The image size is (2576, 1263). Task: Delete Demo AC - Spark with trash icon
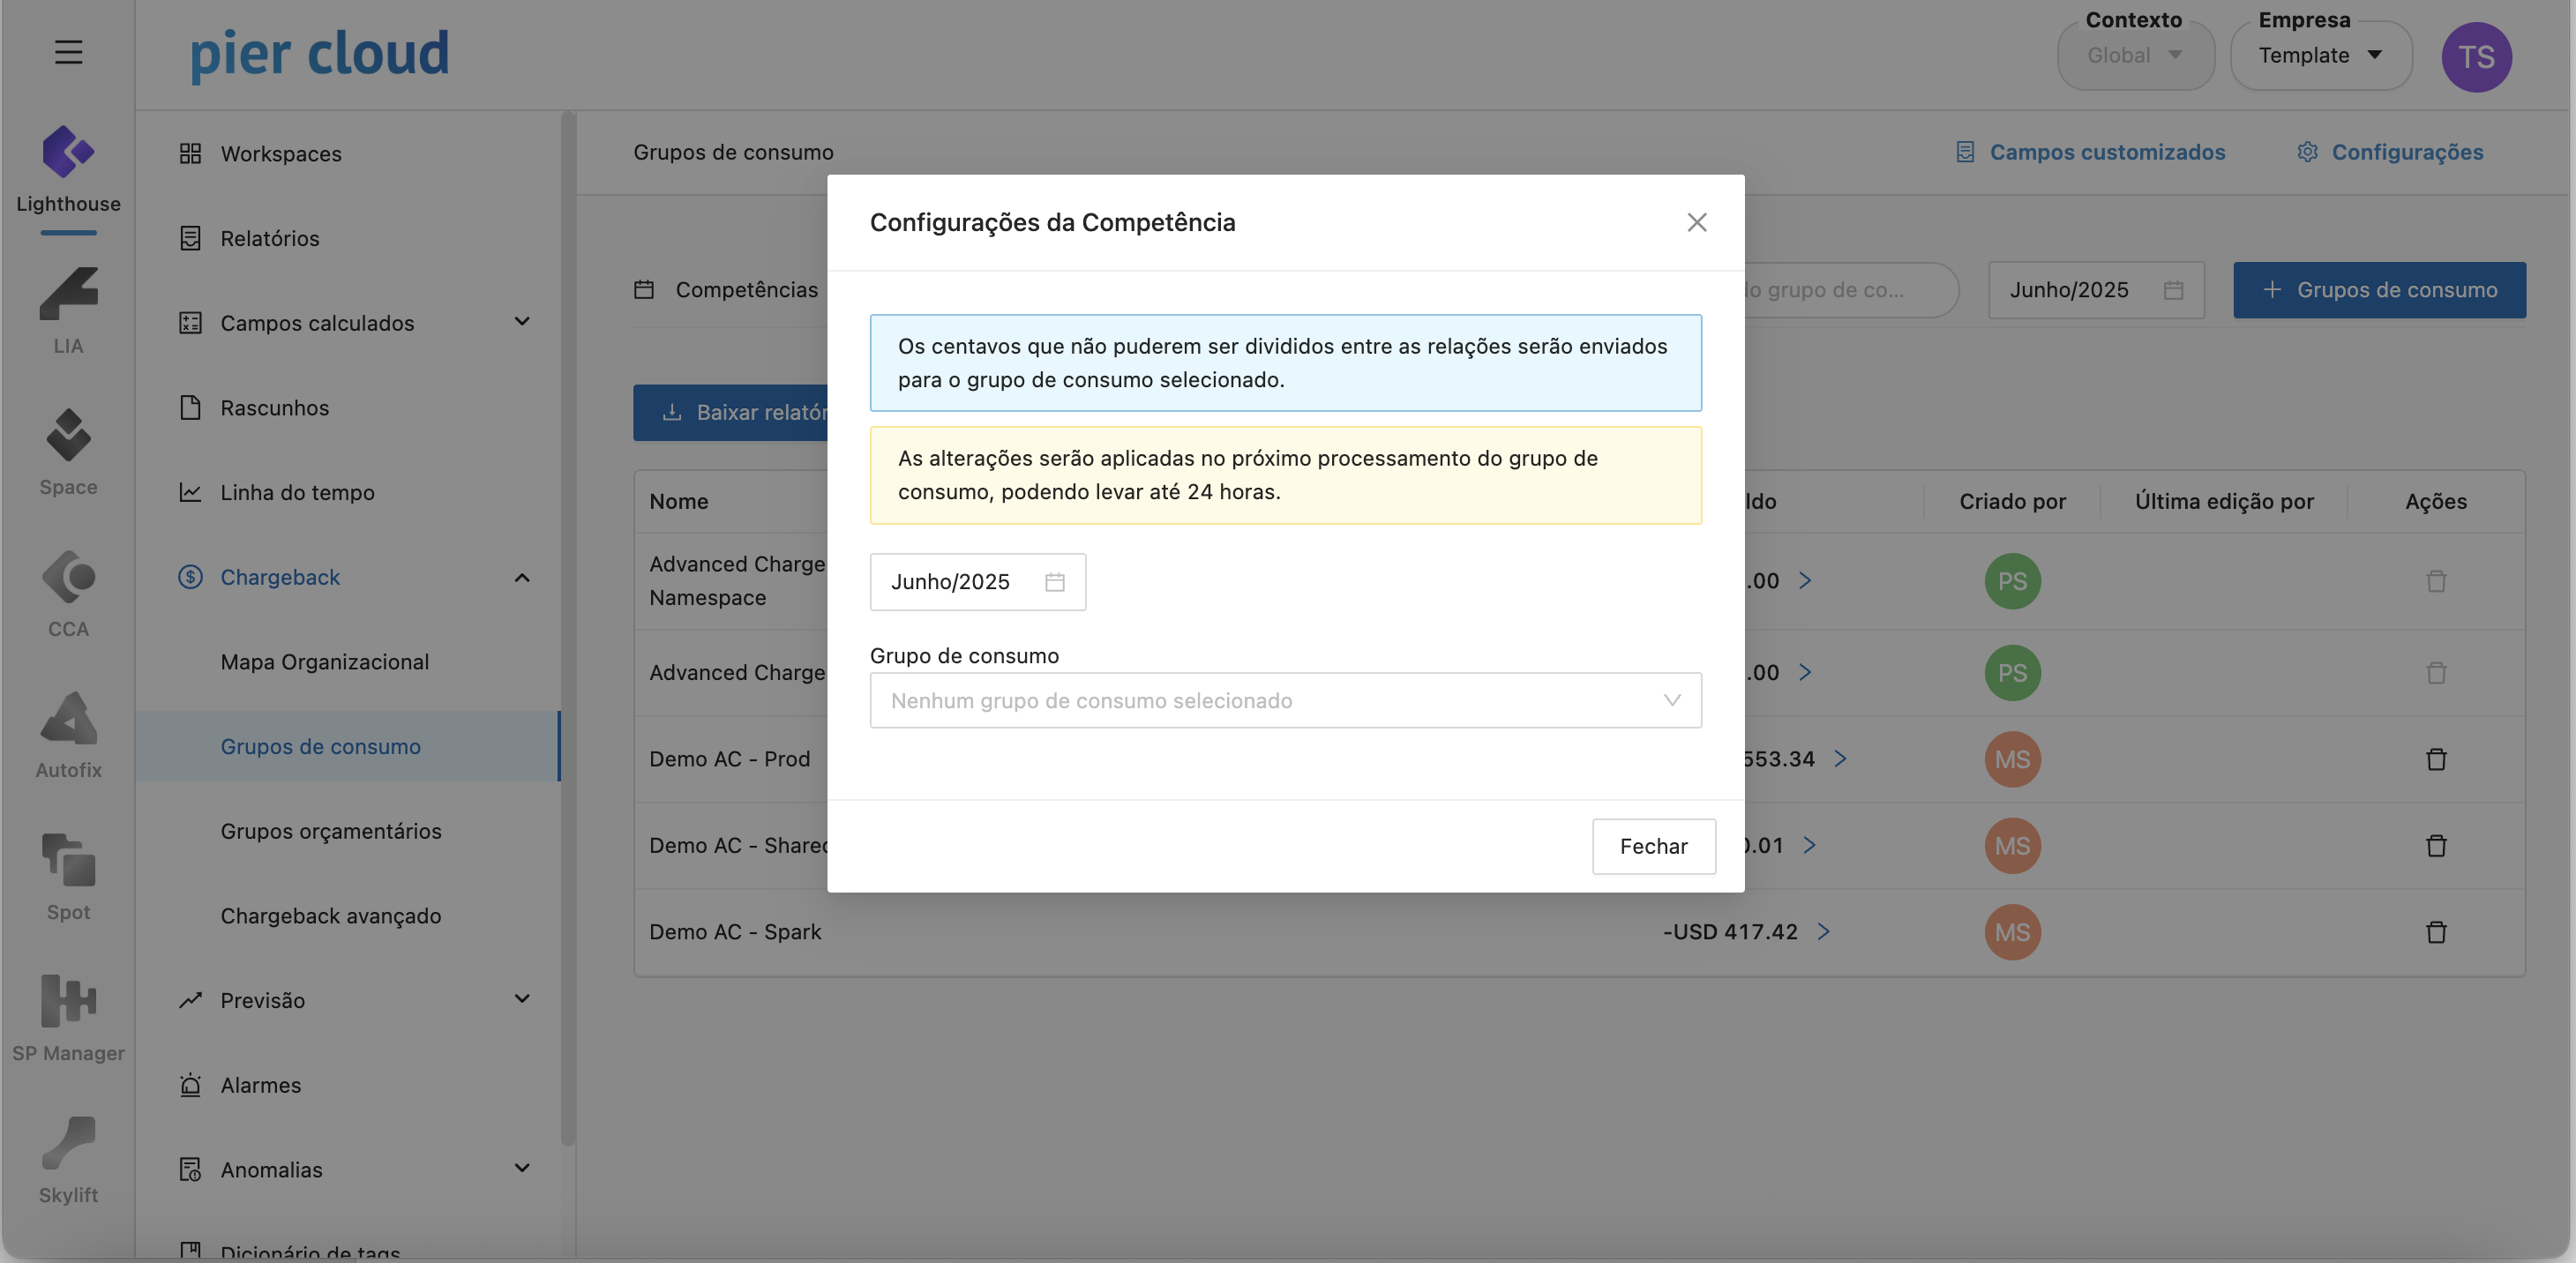click(2435, 932)
